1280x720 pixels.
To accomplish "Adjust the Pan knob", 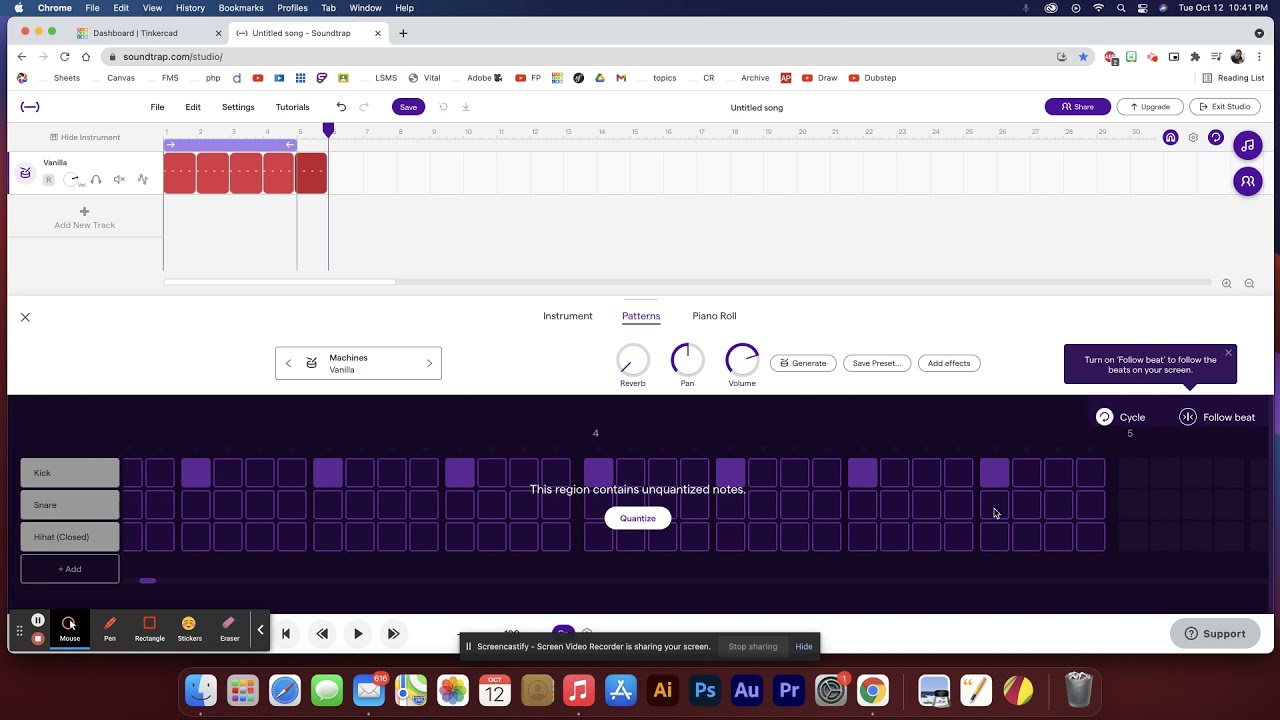I will pyautogui.click(x=687, y=360).
